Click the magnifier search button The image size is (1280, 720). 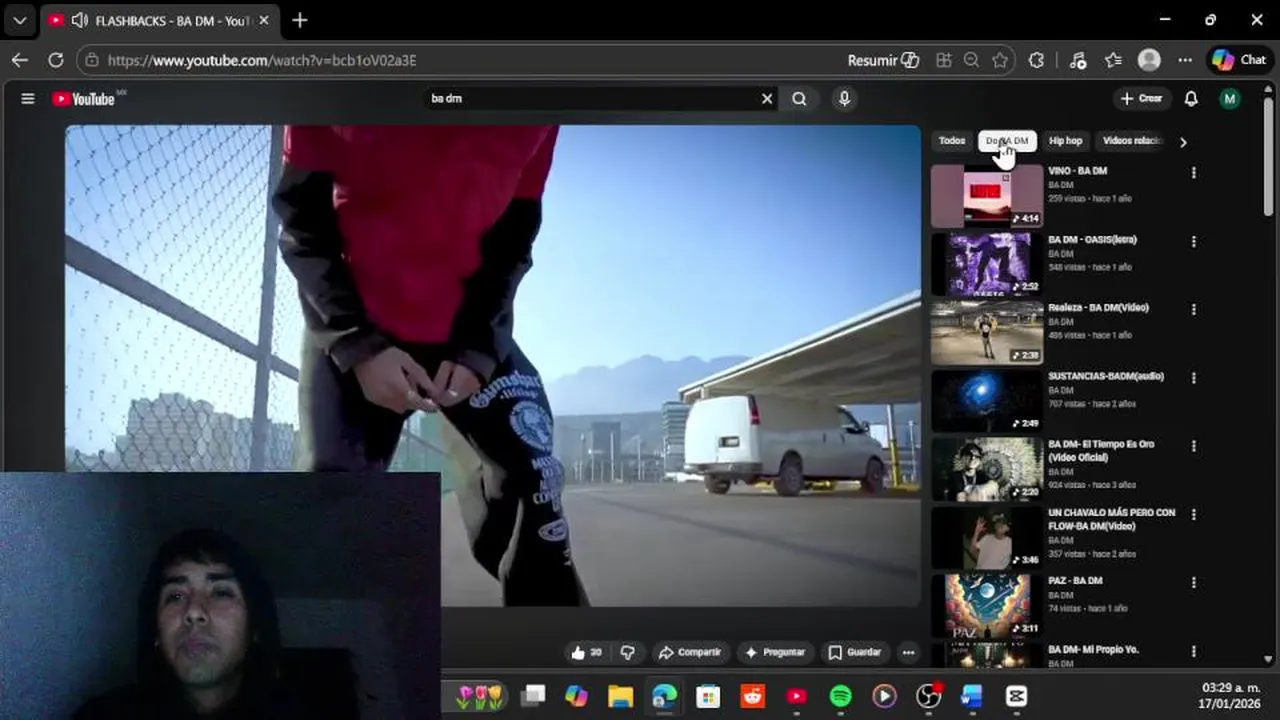click(799, 99)
